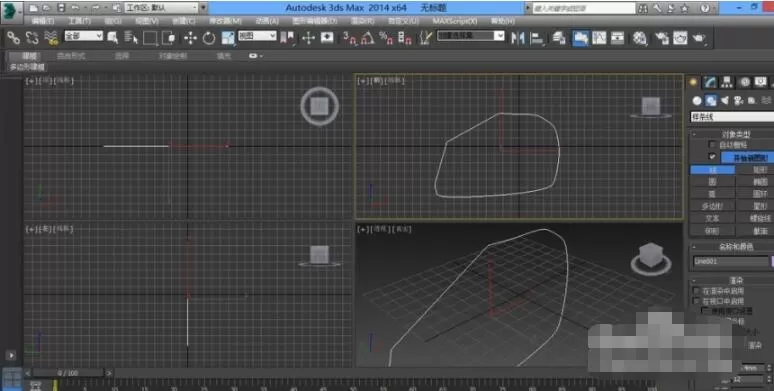Screen dimensions: 774x391
Task: Open the Mirror tool in toolbar
Action: (518, 38)
